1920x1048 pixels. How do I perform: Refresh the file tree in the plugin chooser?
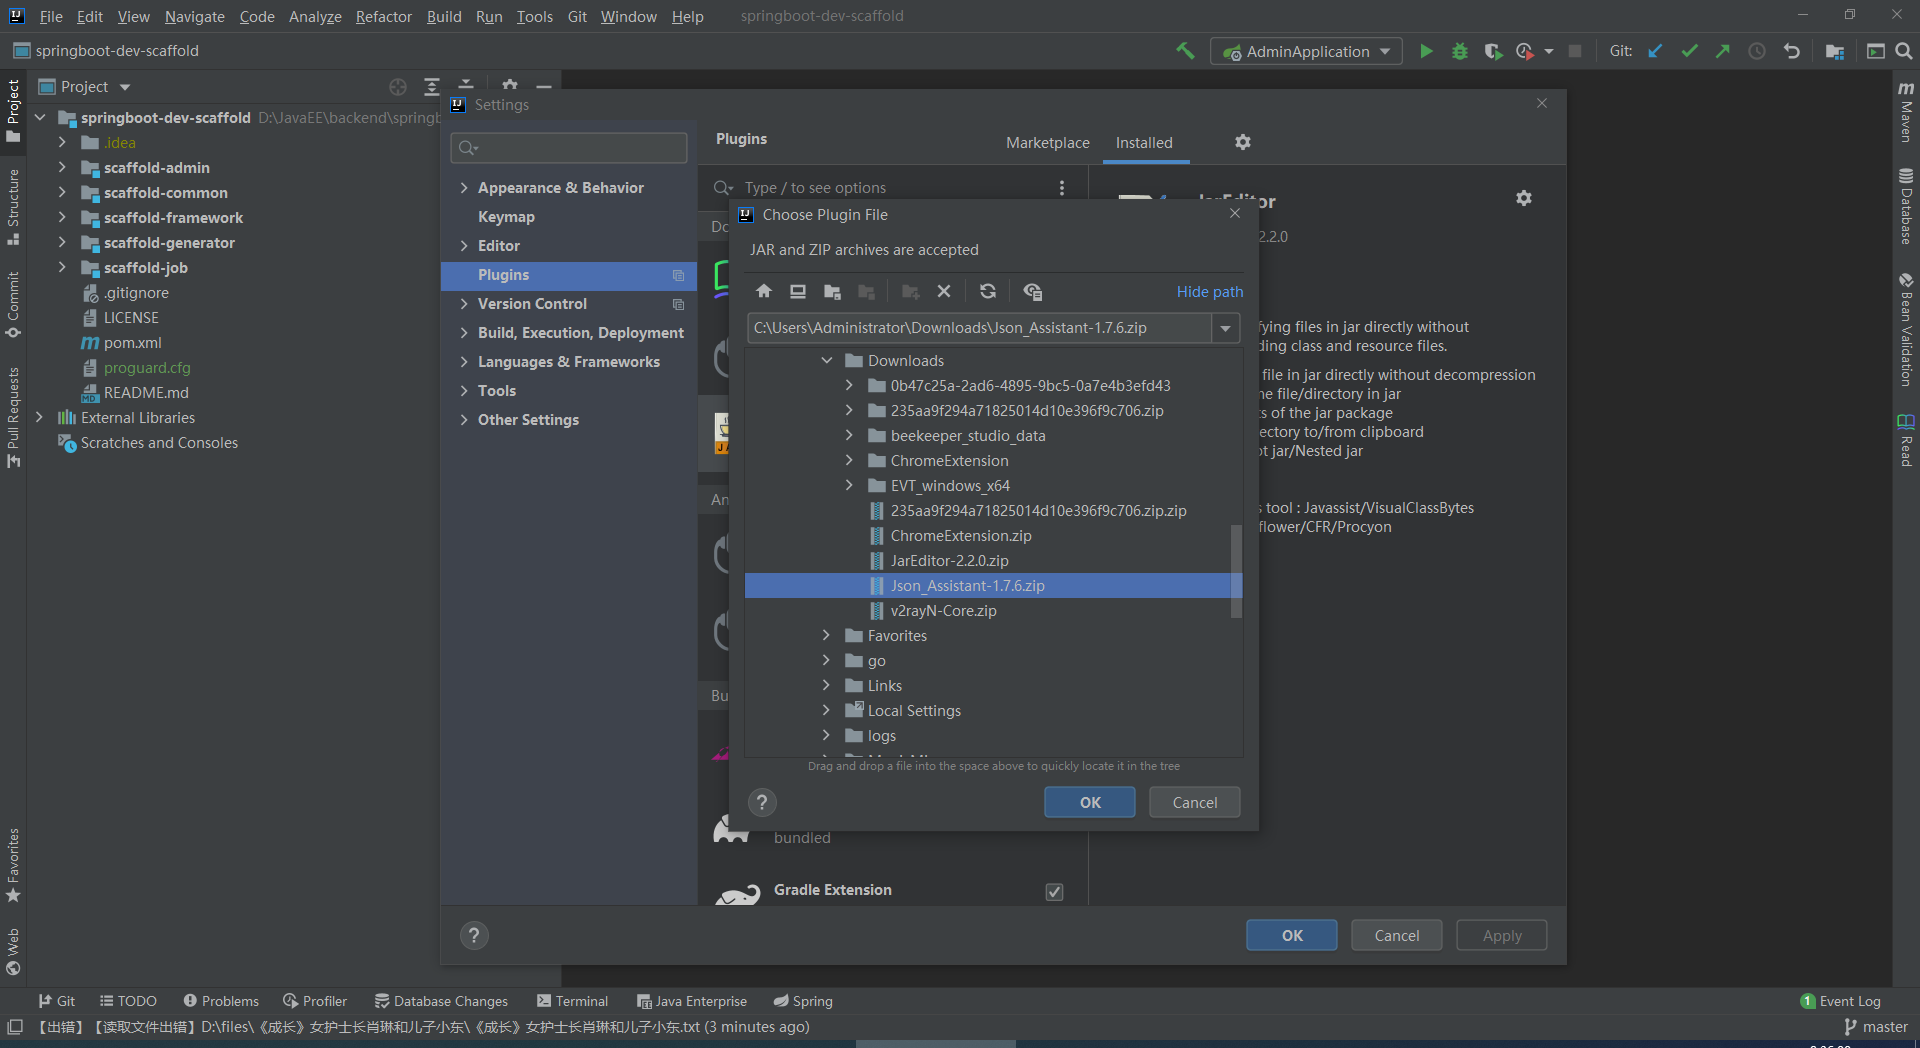pos(988,291)
